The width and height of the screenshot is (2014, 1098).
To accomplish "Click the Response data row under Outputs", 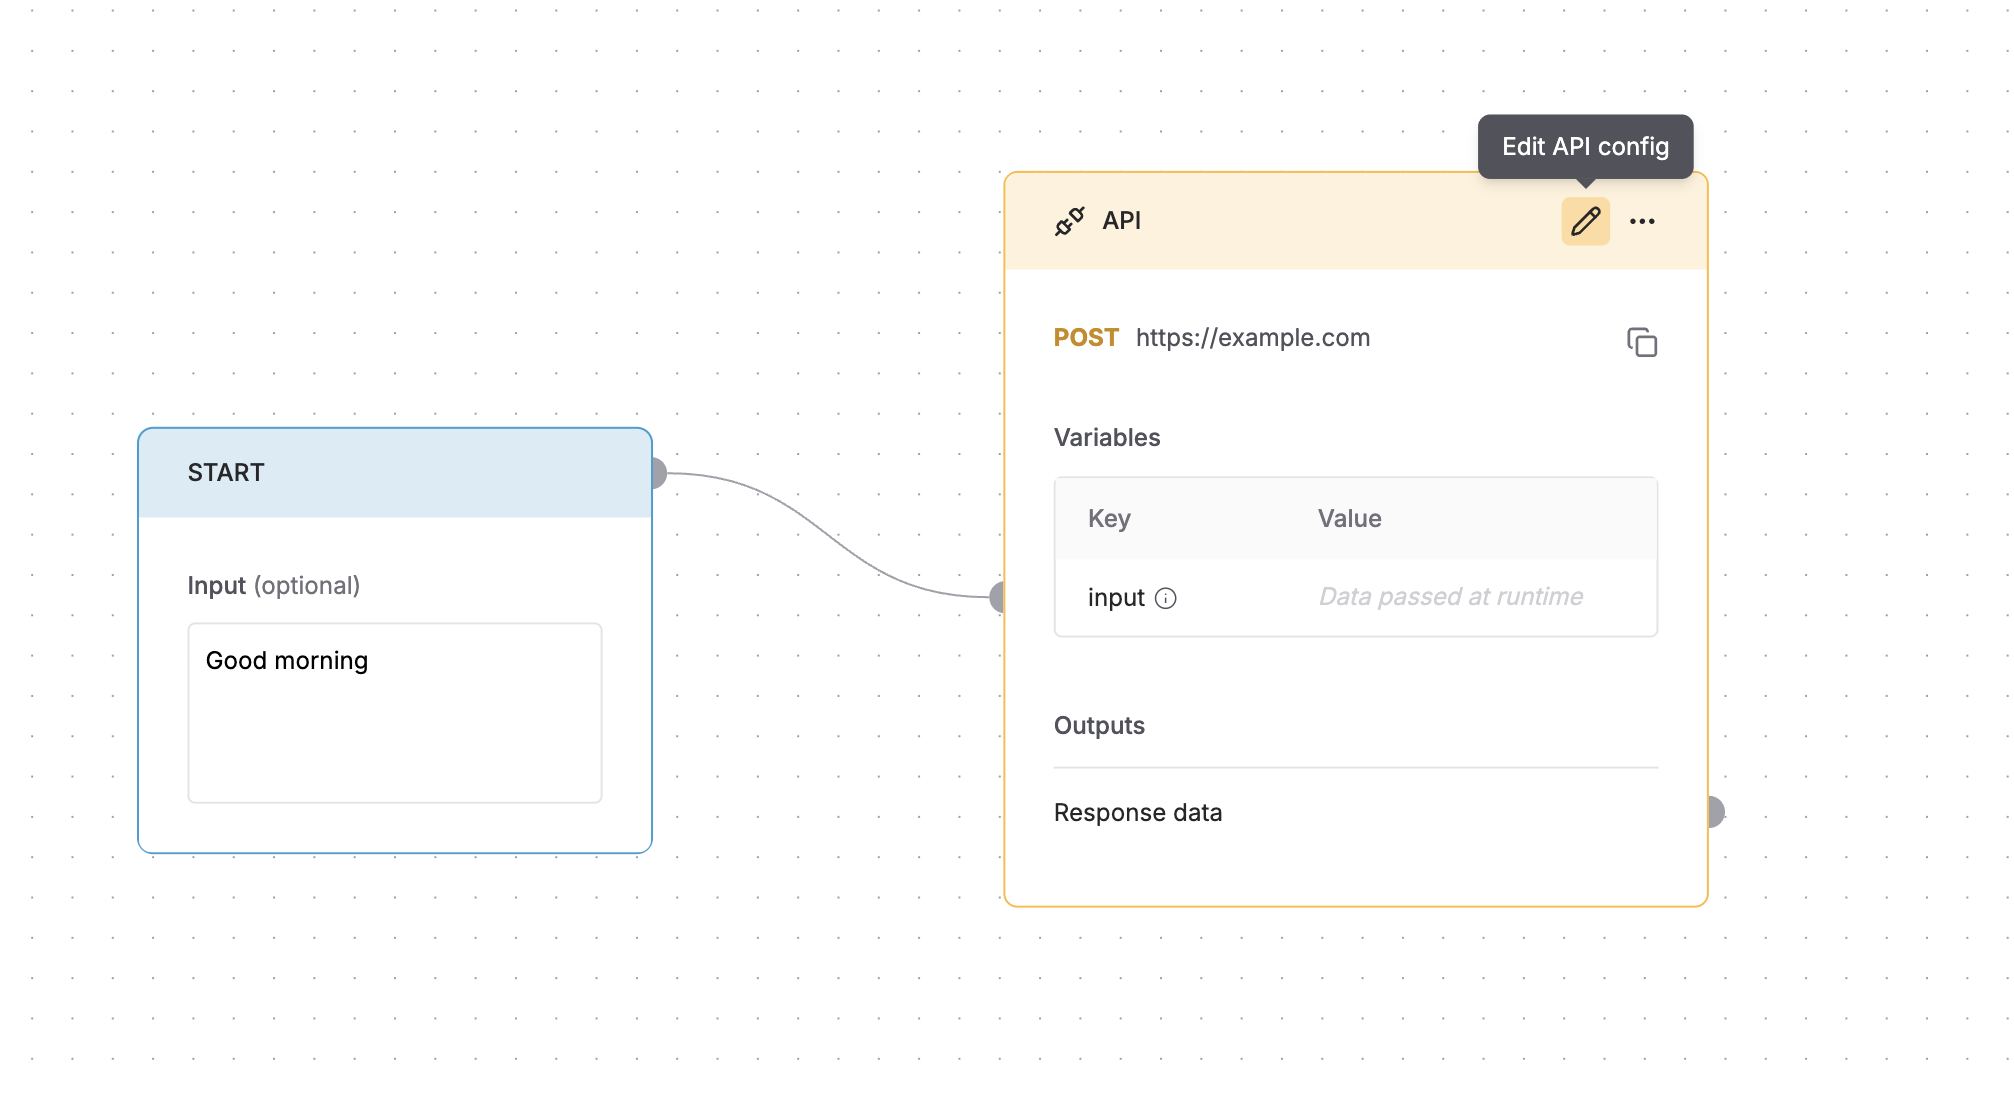I will point(1138,812).
